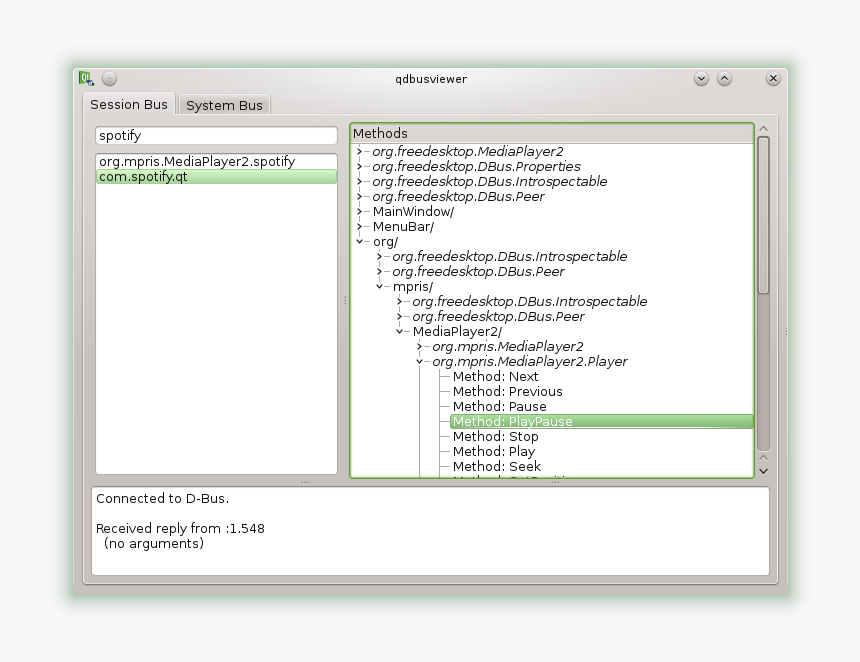Collapse the mpris/ tree node

click(380, 287)
